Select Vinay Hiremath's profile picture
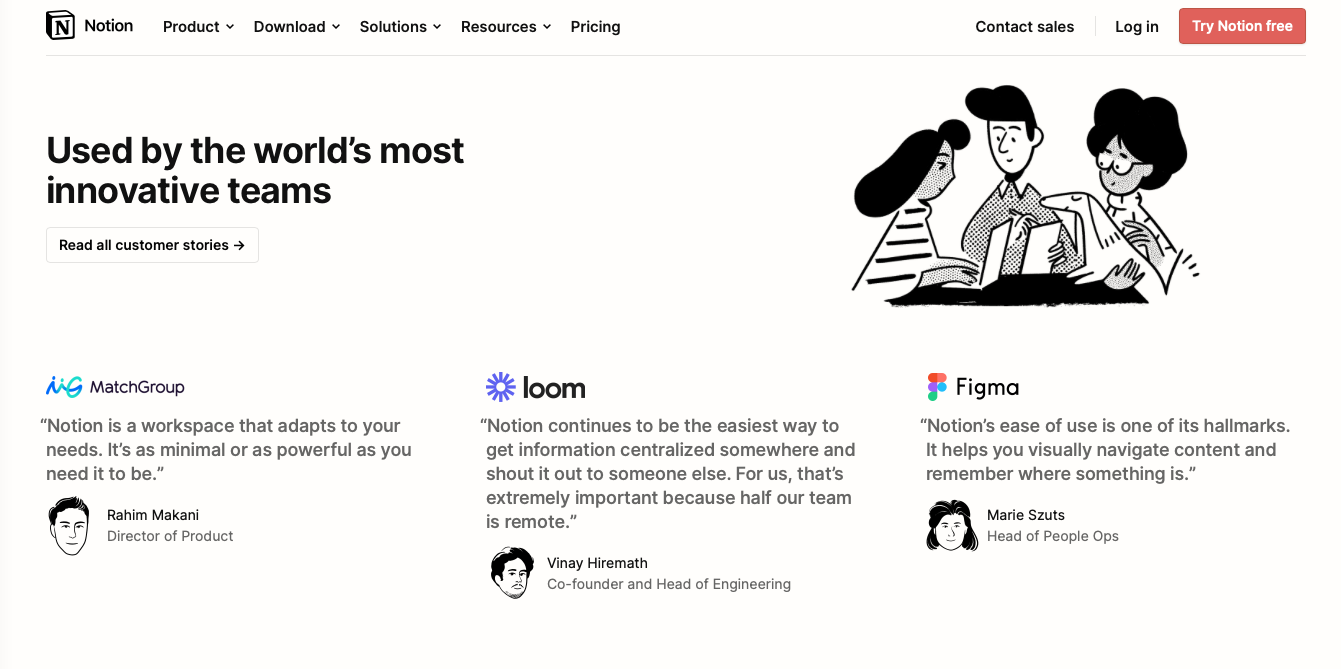This screenshot has height=669, width=1341. (512, 573)
